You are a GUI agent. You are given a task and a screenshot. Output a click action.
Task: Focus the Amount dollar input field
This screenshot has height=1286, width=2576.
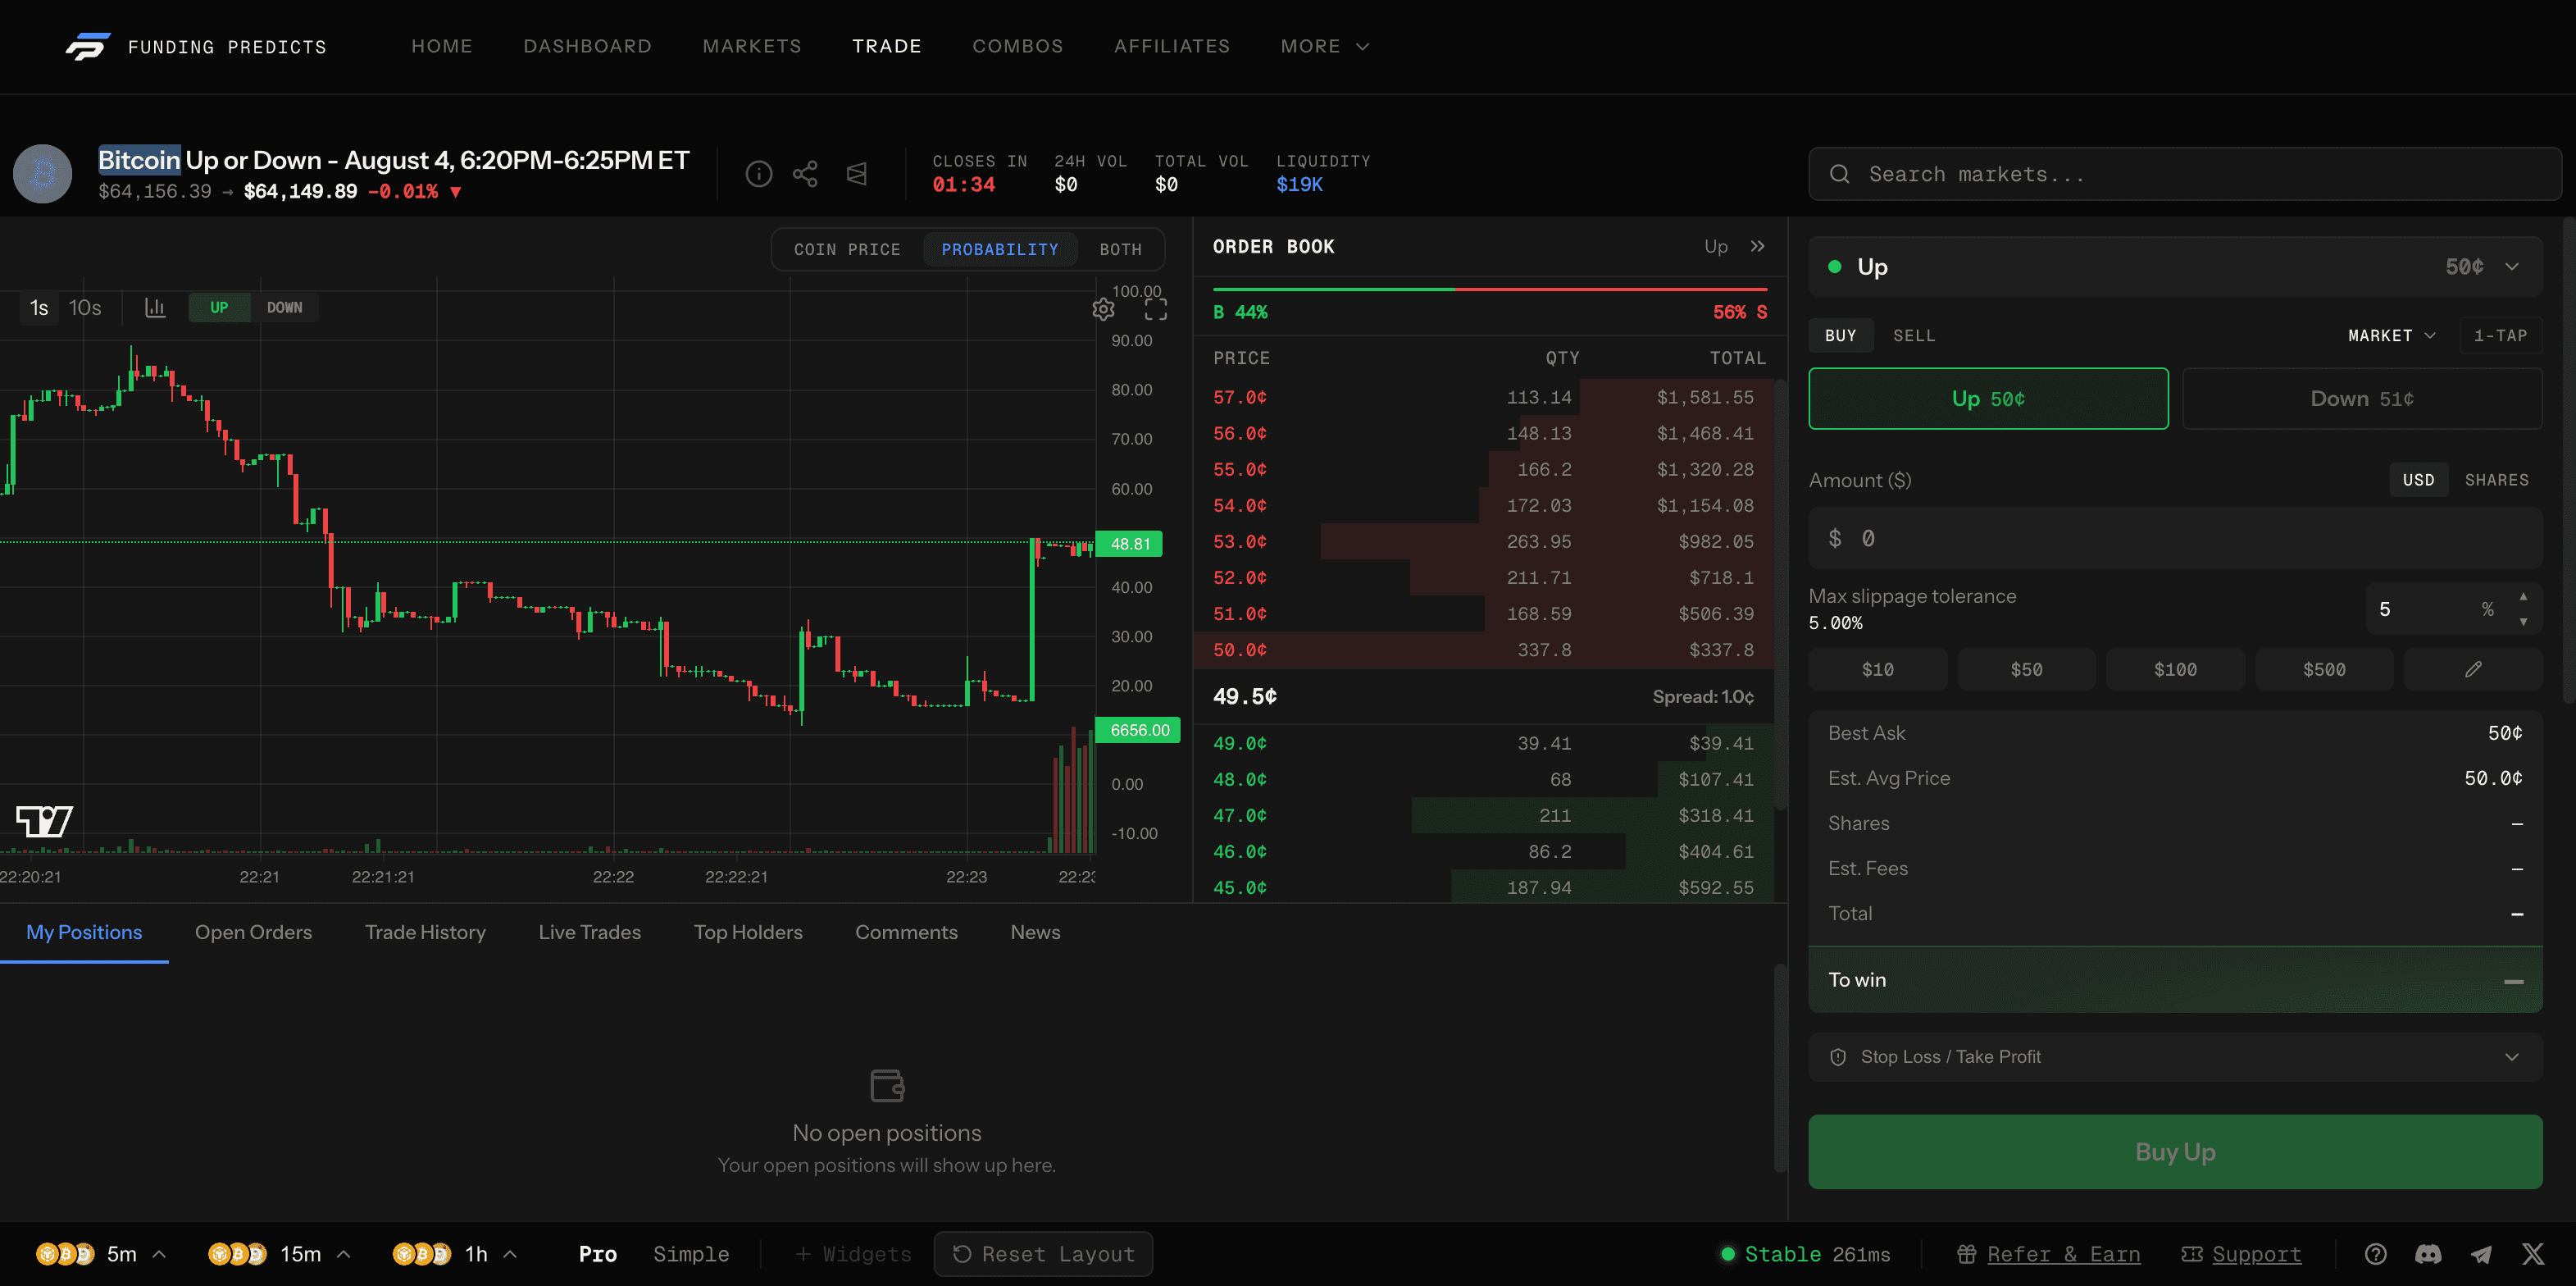coord(2175,538)
